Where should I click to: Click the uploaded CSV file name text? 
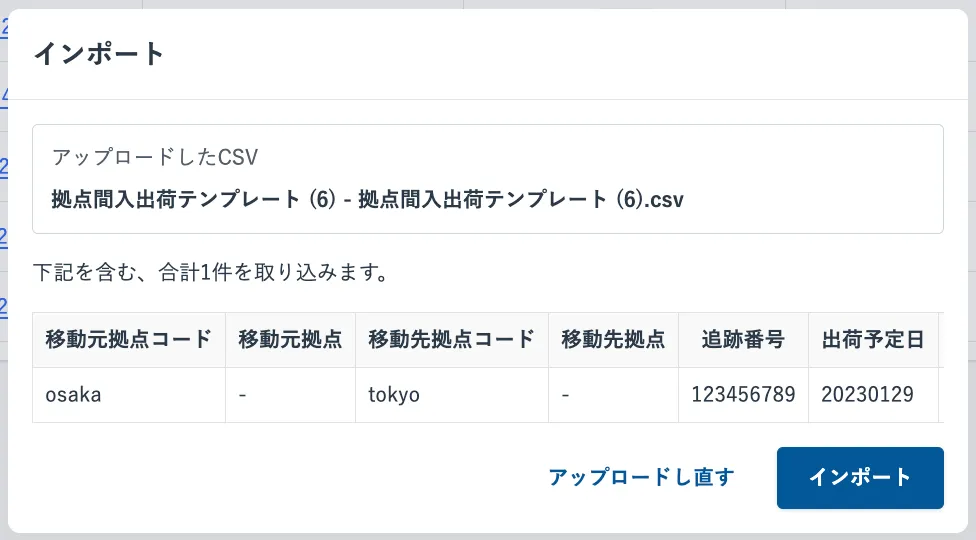tap(368, 199)
